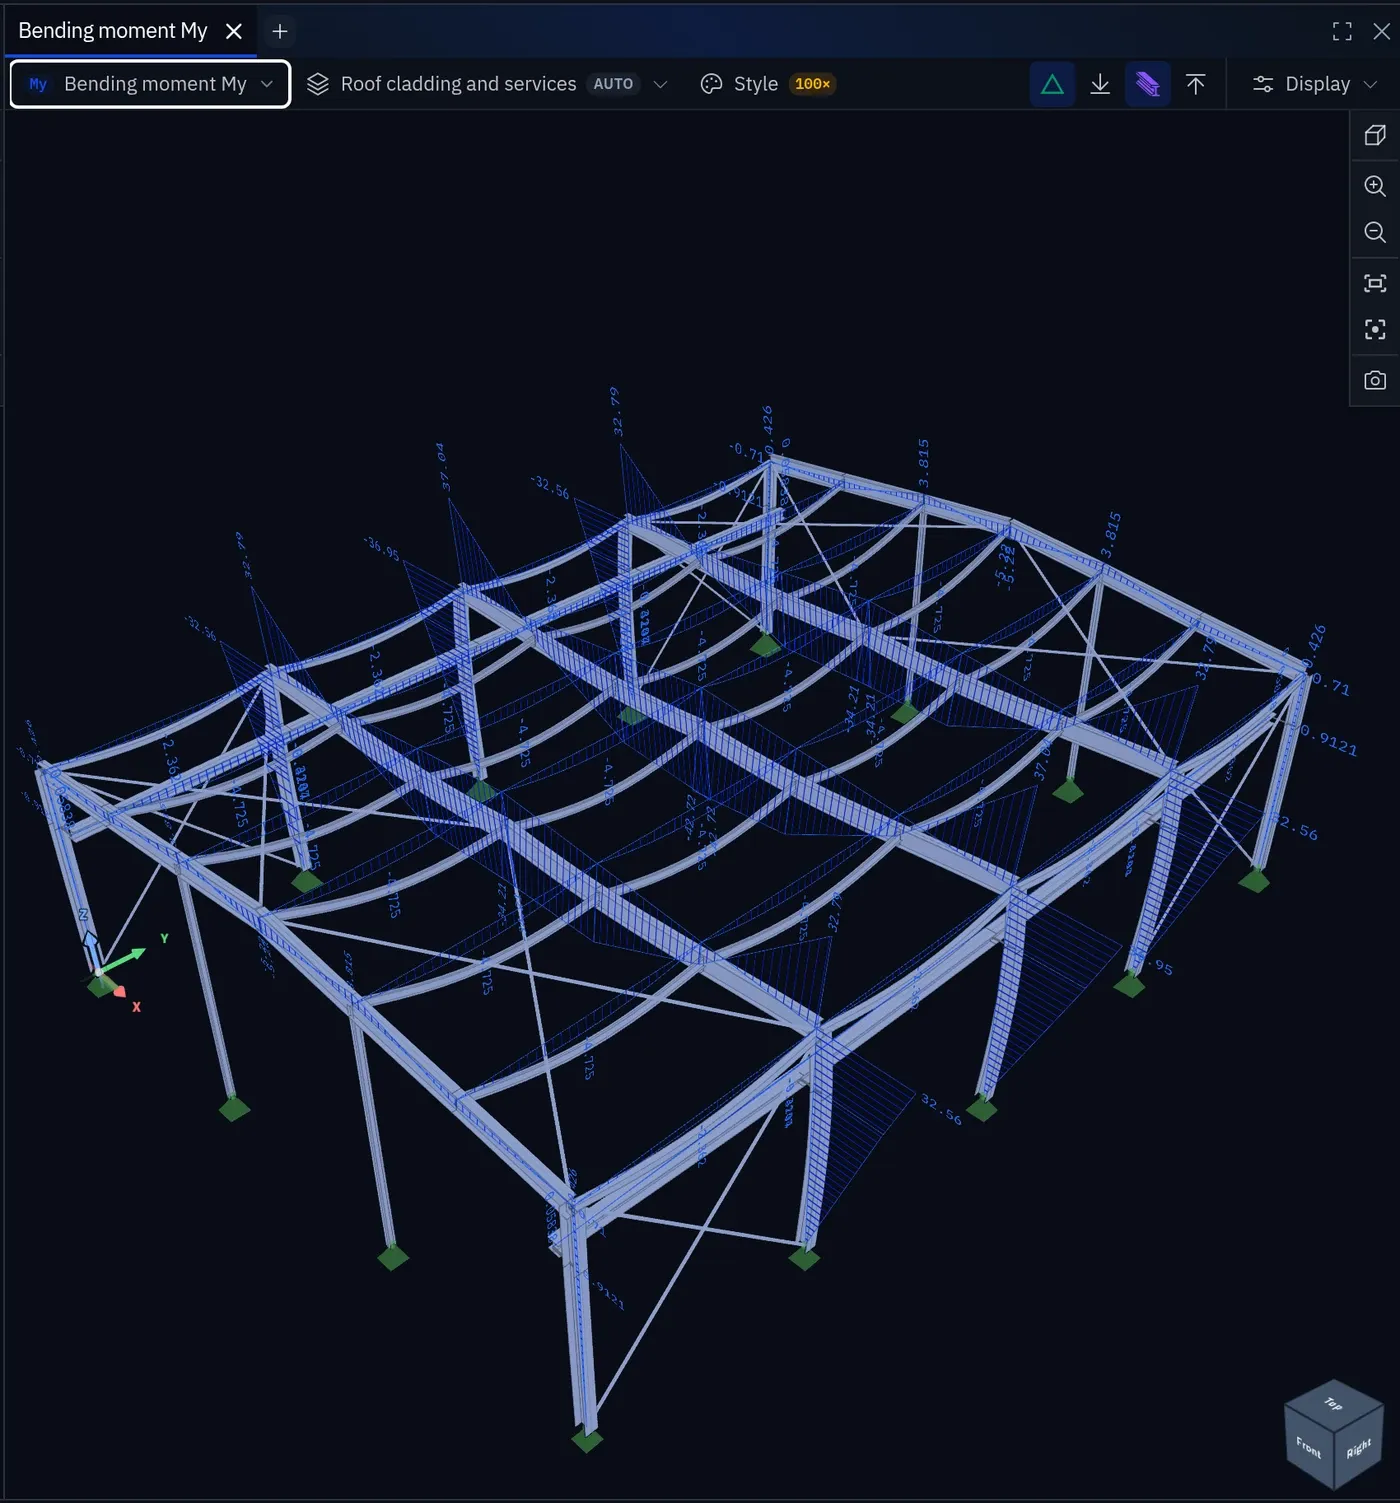The width and height of the screenshot is (1400, 1503).
Task: Toggle the AUTO badge on load case
Action: point(613,84)
